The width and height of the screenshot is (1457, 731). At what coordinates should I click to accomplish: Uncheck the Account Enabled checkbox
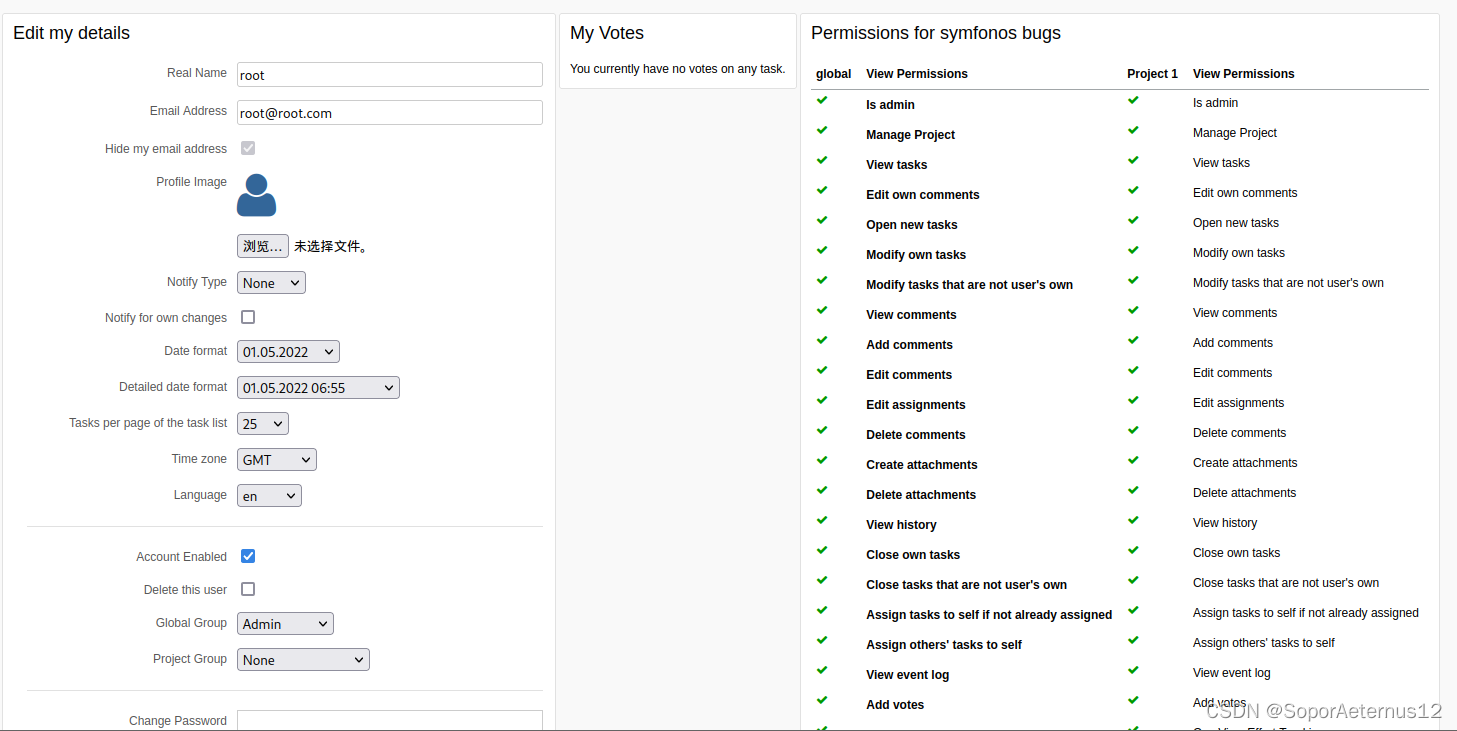248,556
